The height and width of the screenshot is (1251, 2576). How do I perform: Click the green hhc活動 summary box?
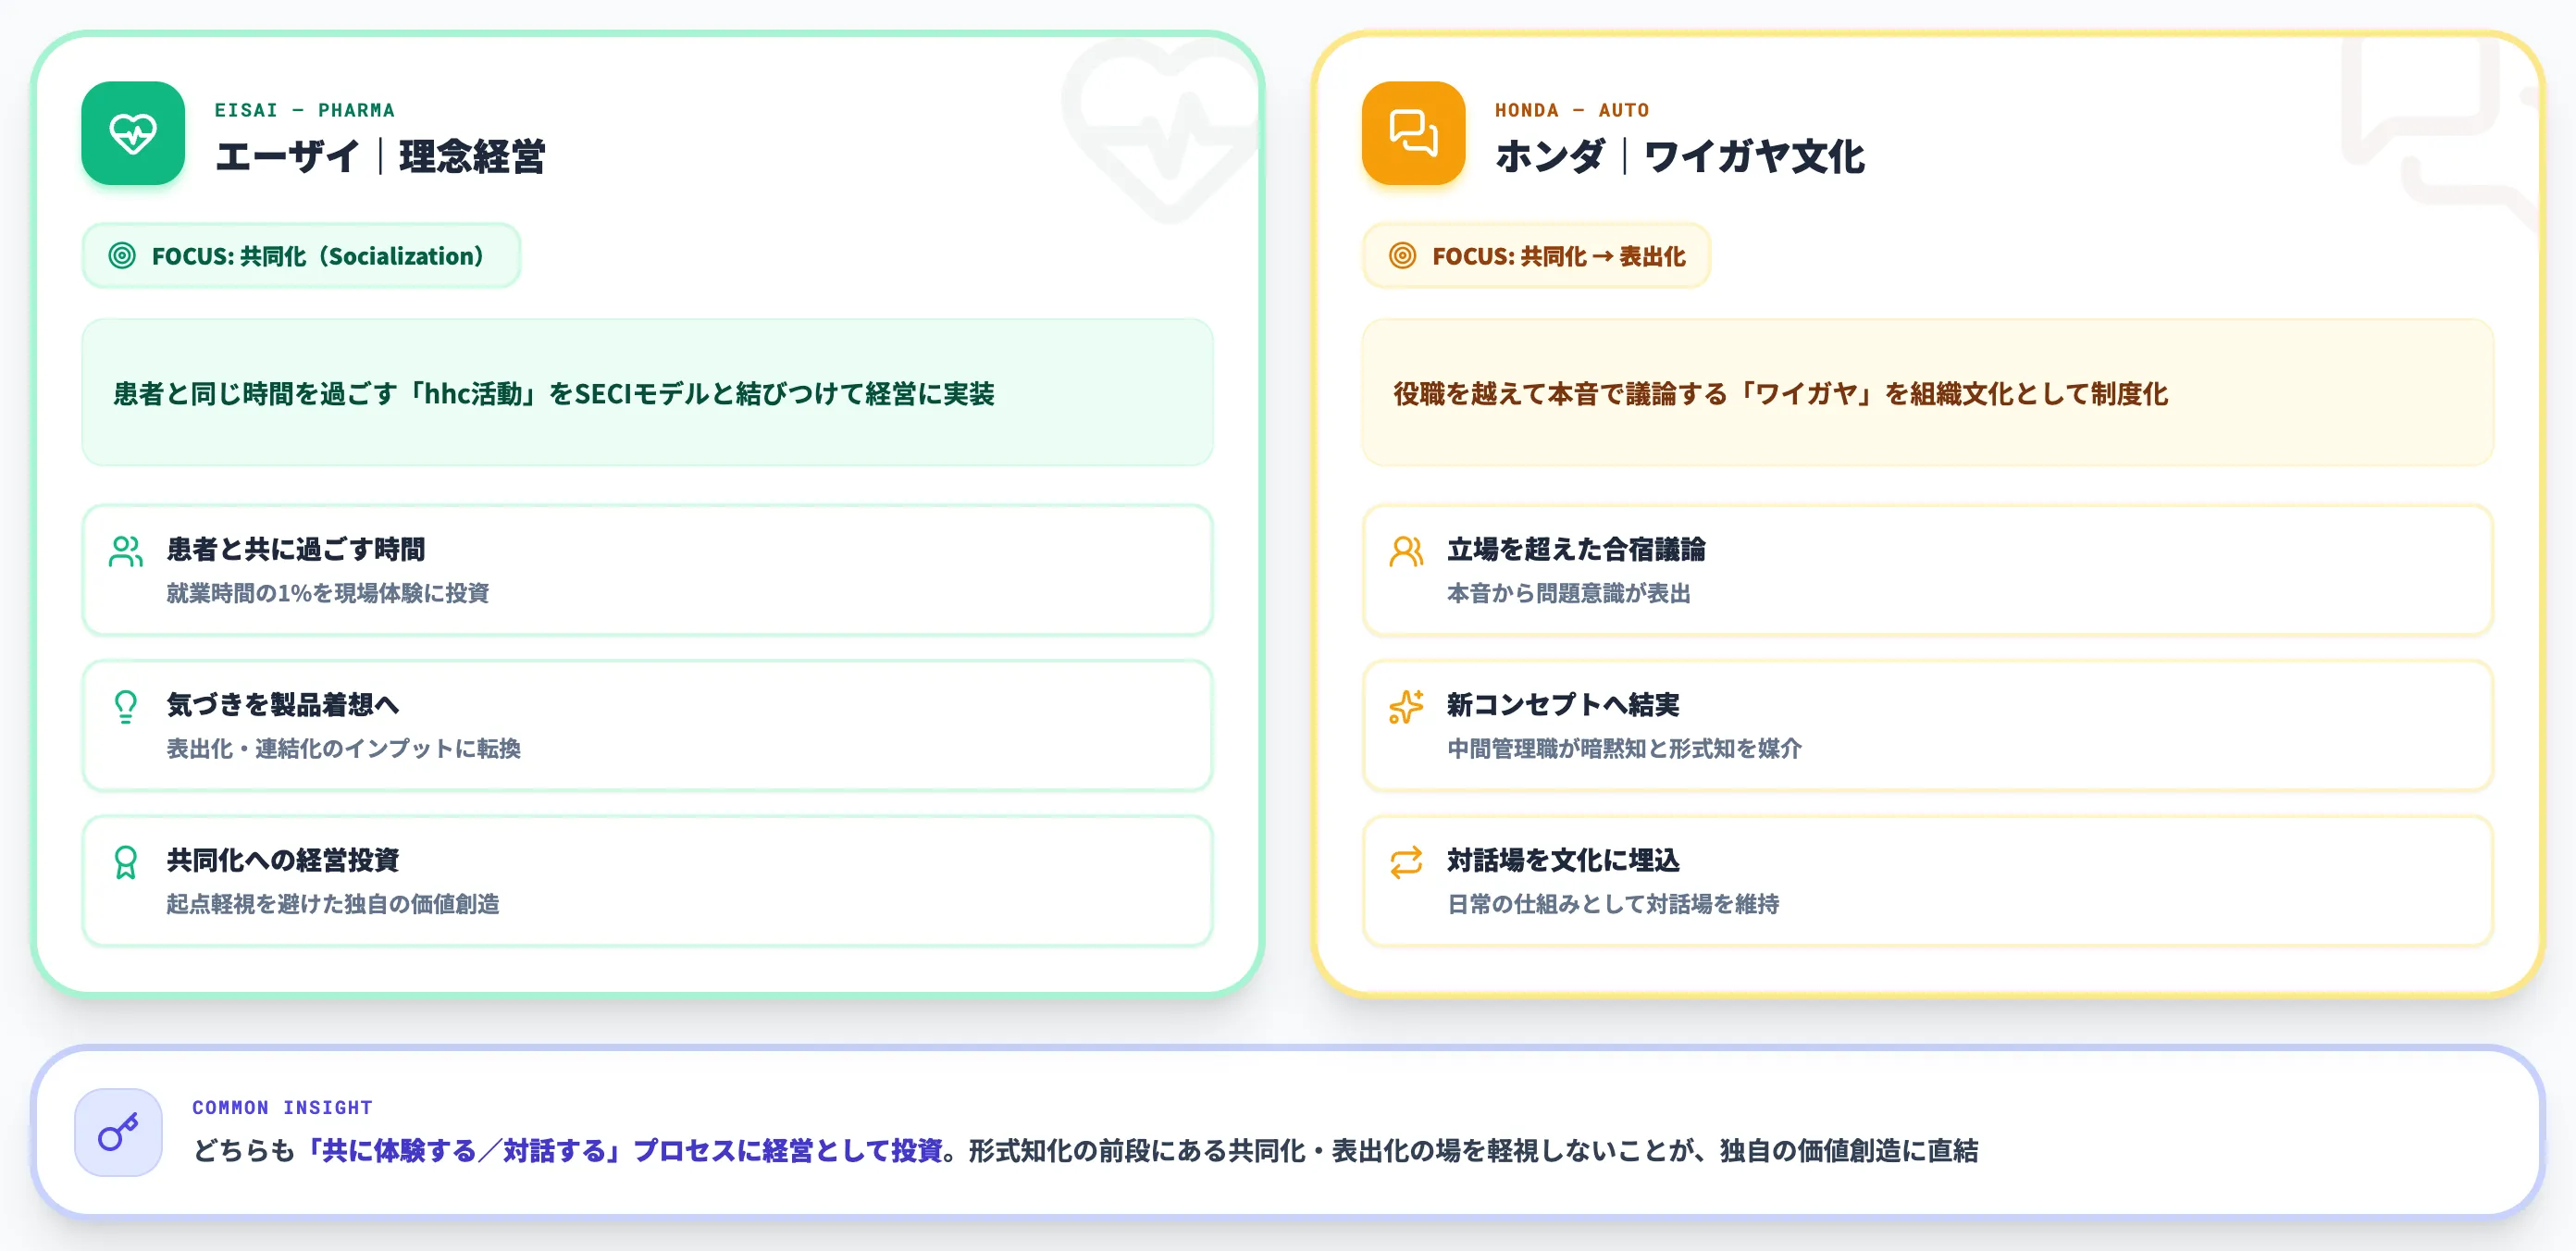coord(647,393)
